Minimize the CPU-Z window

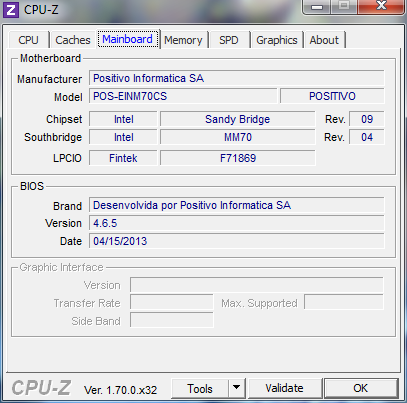[317, 7]
